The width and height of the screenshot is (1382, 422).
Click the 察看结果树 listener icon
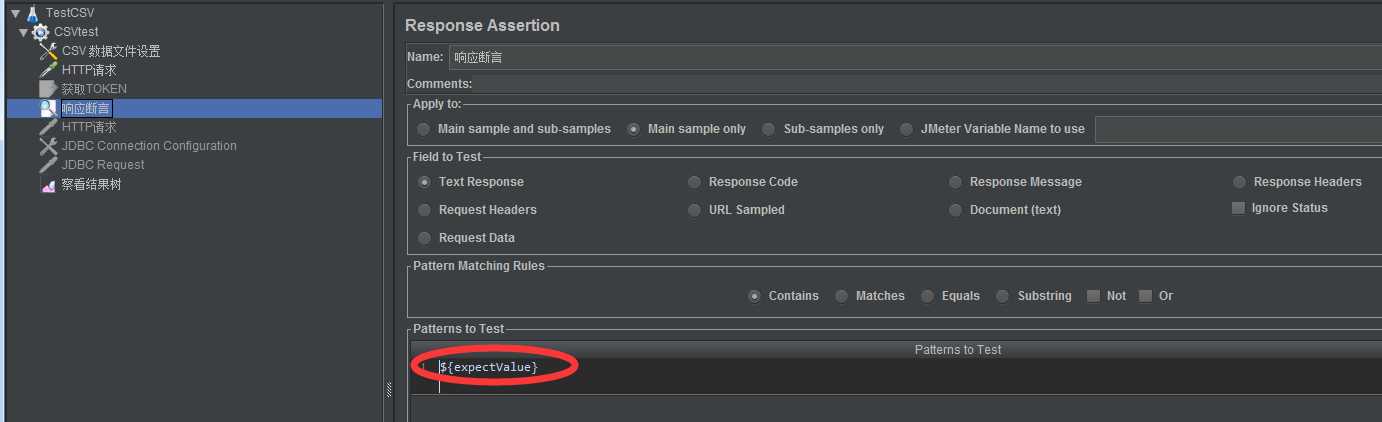[48, 184]
